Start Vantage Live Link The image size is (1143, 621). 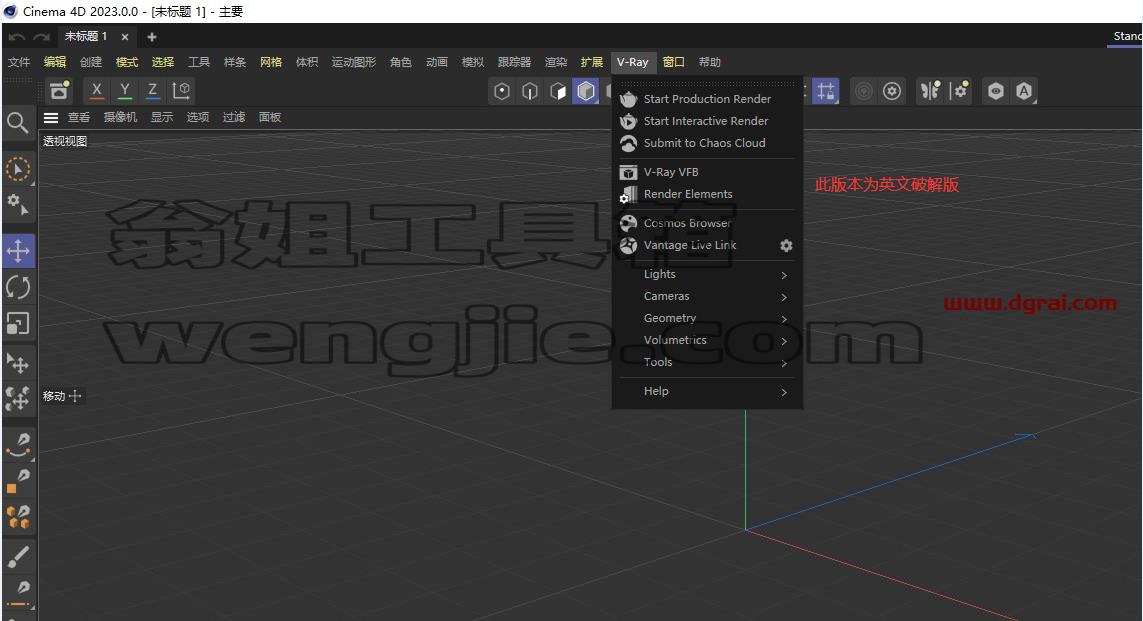pos(690,245)
